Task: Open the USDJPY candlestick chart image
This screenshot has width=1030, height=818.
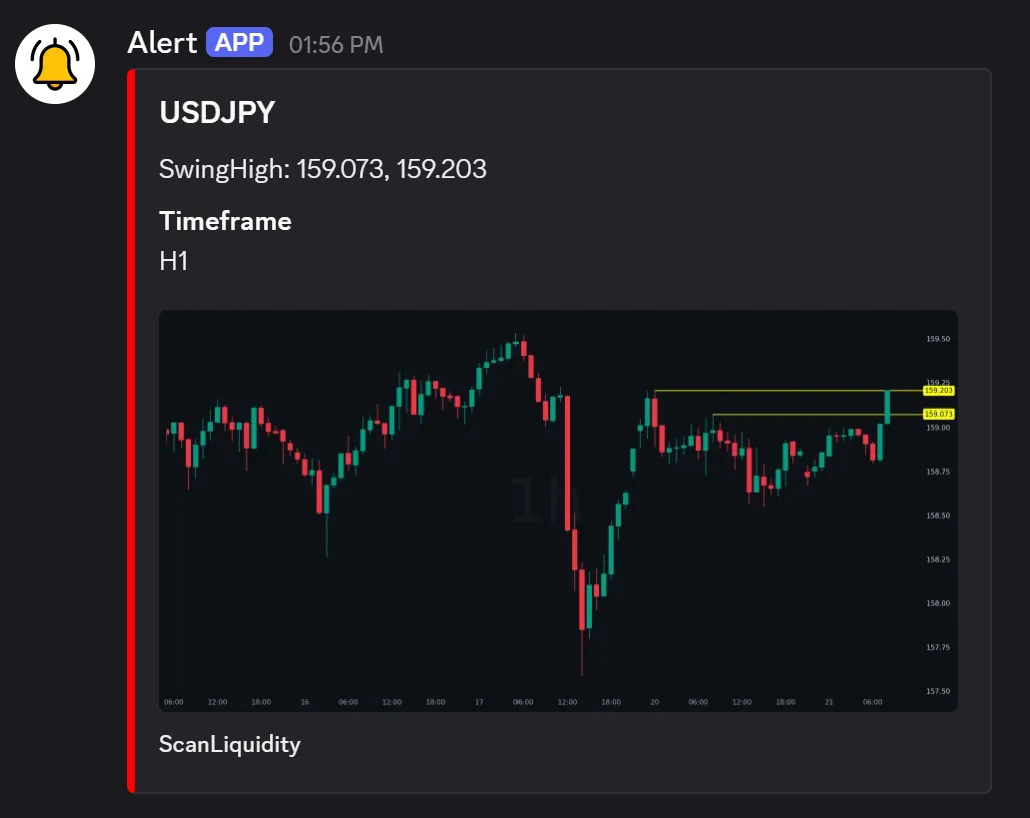Action: click(558, 510)
